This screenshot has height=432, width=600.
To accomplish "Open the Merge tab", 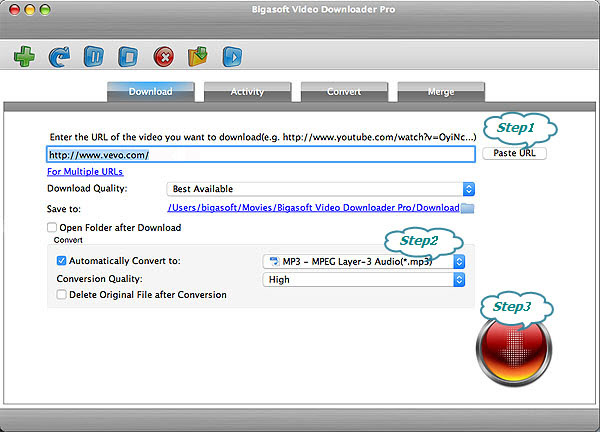I will click(441, 92).
